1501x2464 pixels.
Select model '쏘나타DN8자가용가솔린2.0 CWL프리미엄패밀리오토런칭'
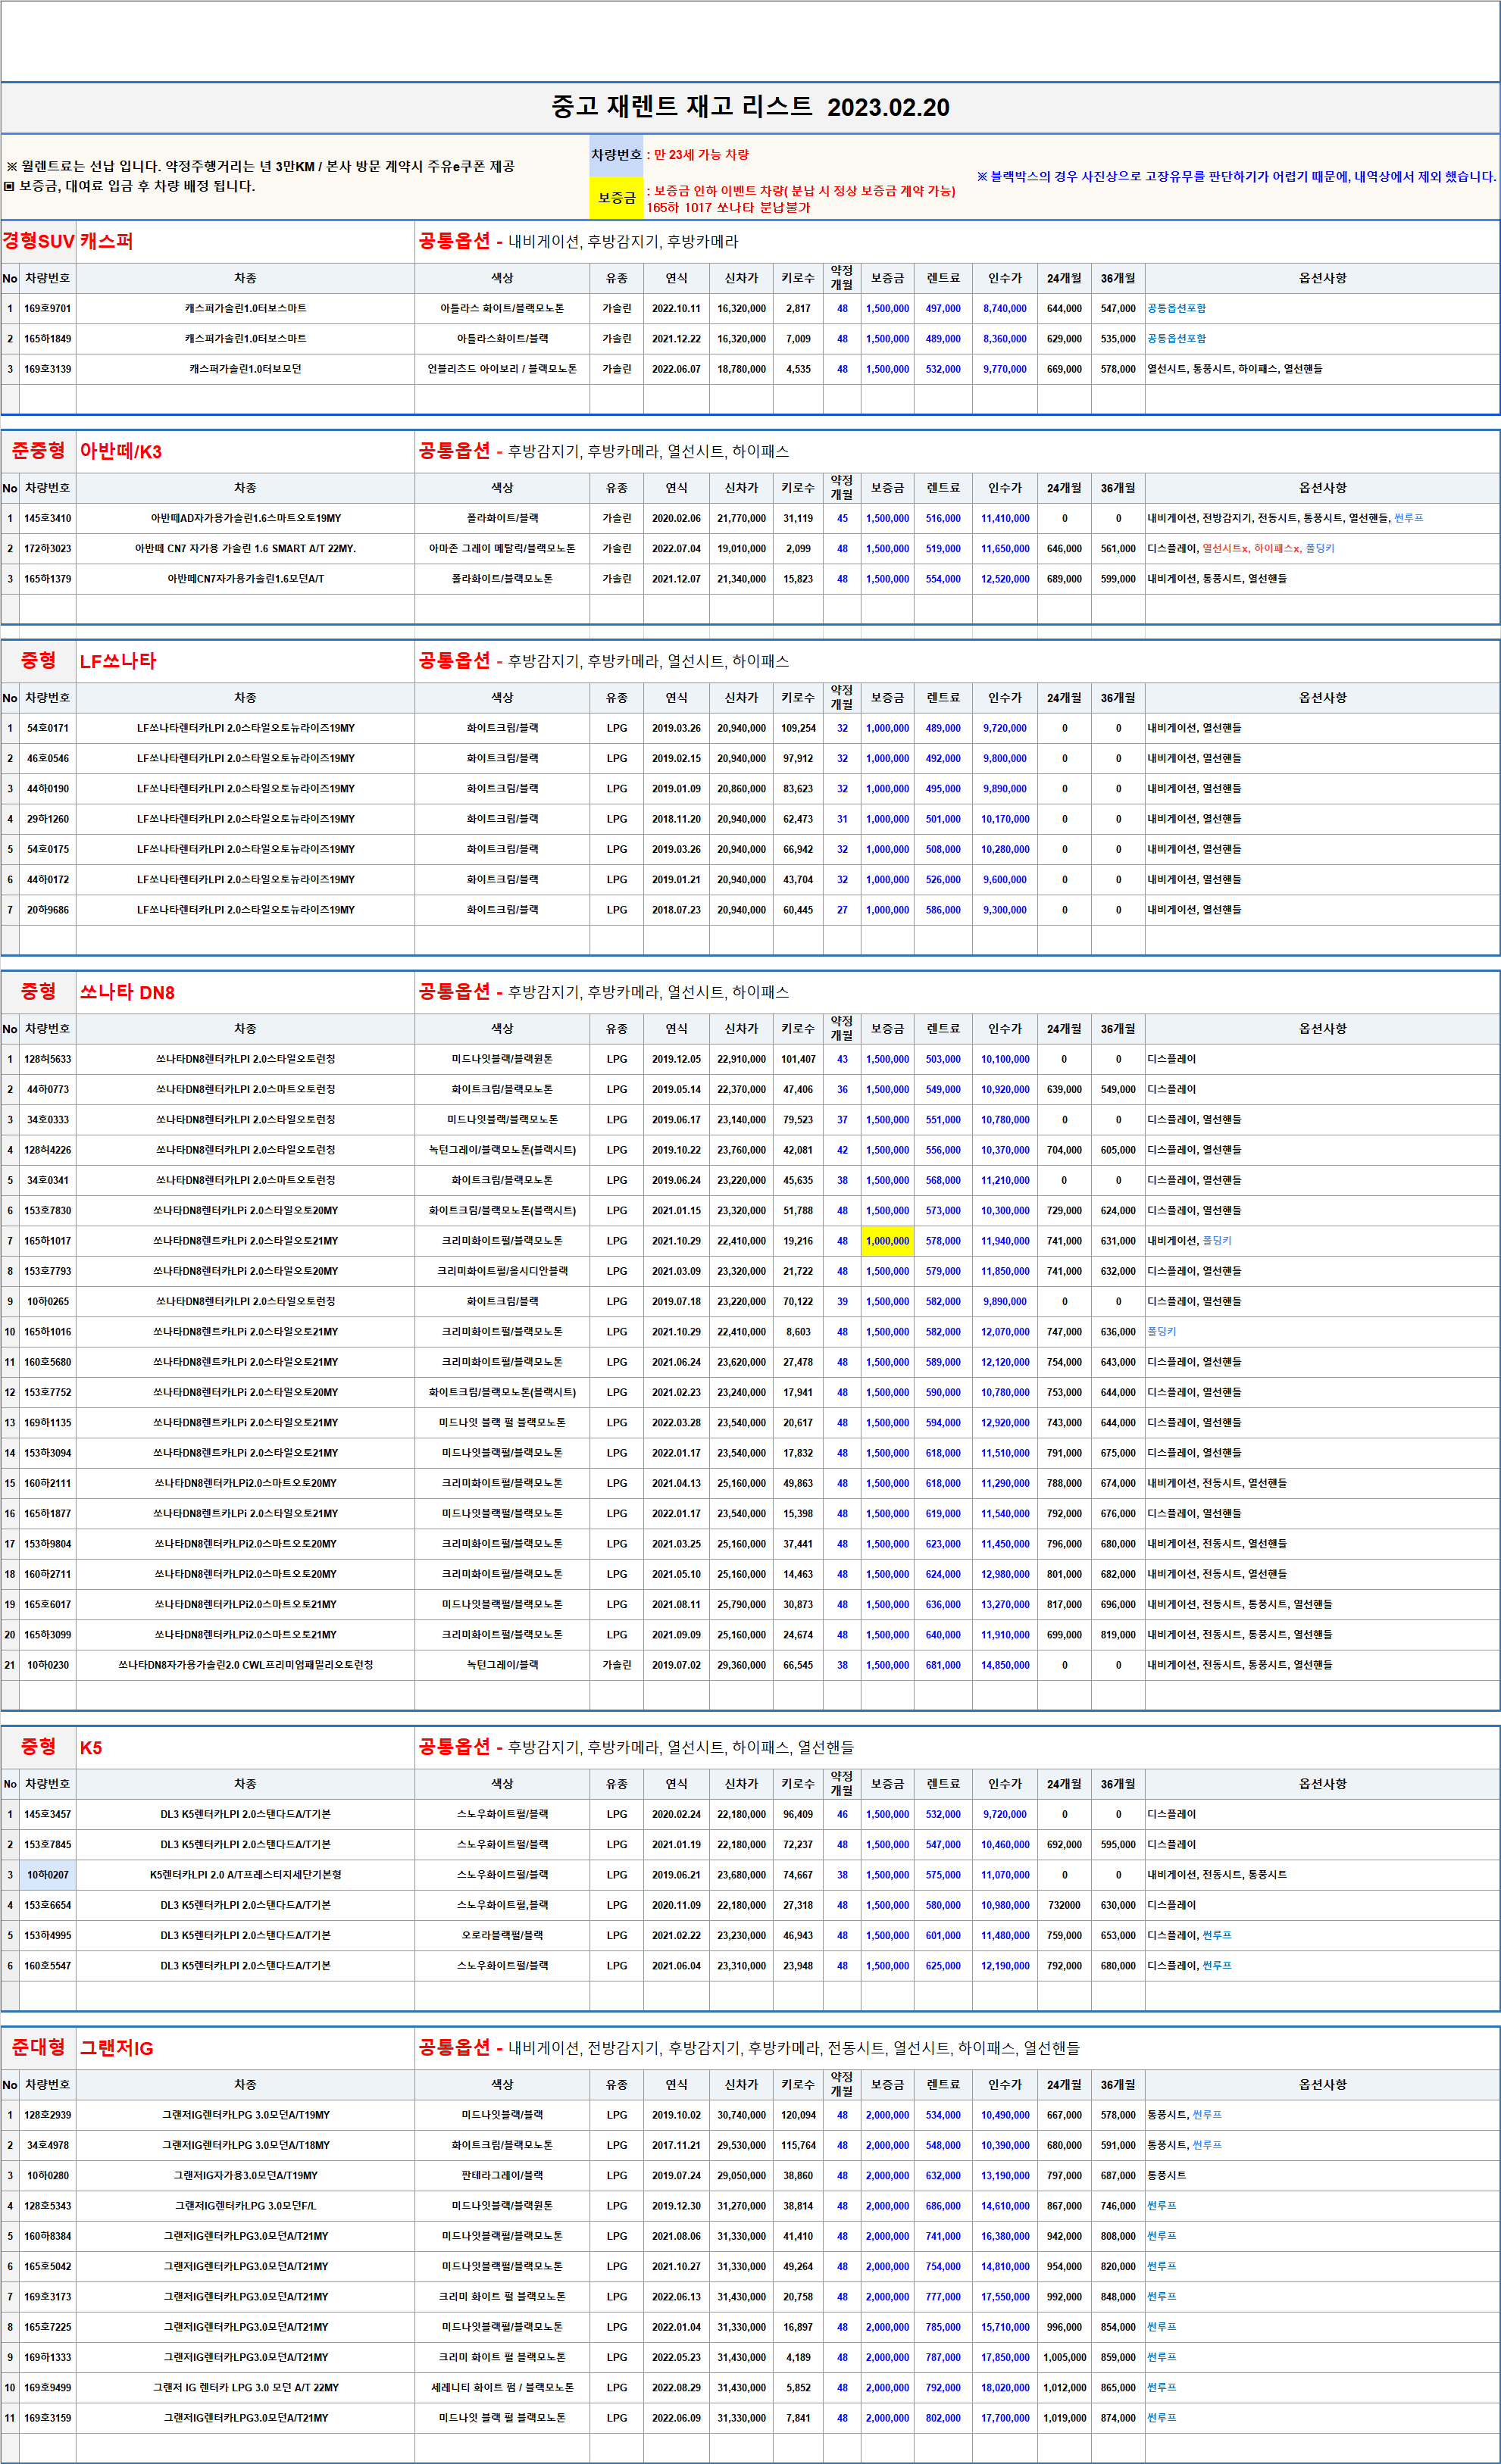click(x=245, y=1666)
